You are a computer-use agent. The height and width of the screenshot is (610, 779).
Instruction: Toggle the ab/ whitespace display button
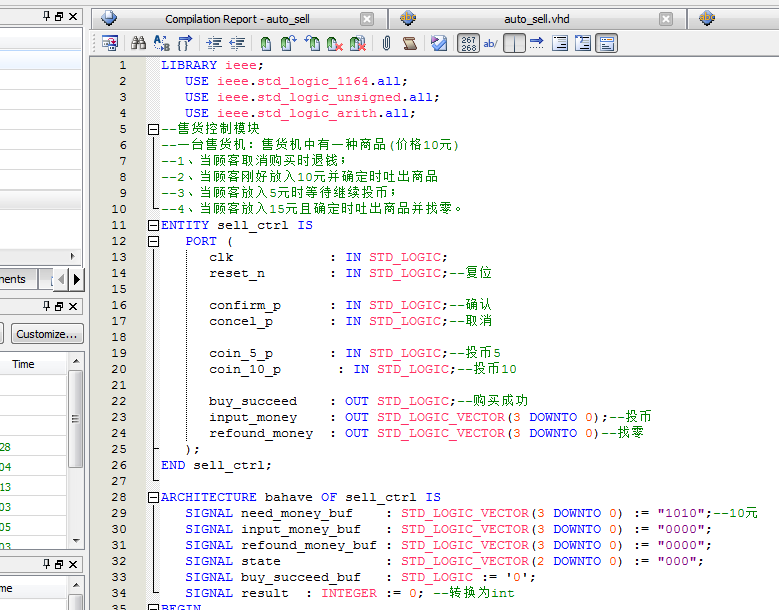coord(490,43)
